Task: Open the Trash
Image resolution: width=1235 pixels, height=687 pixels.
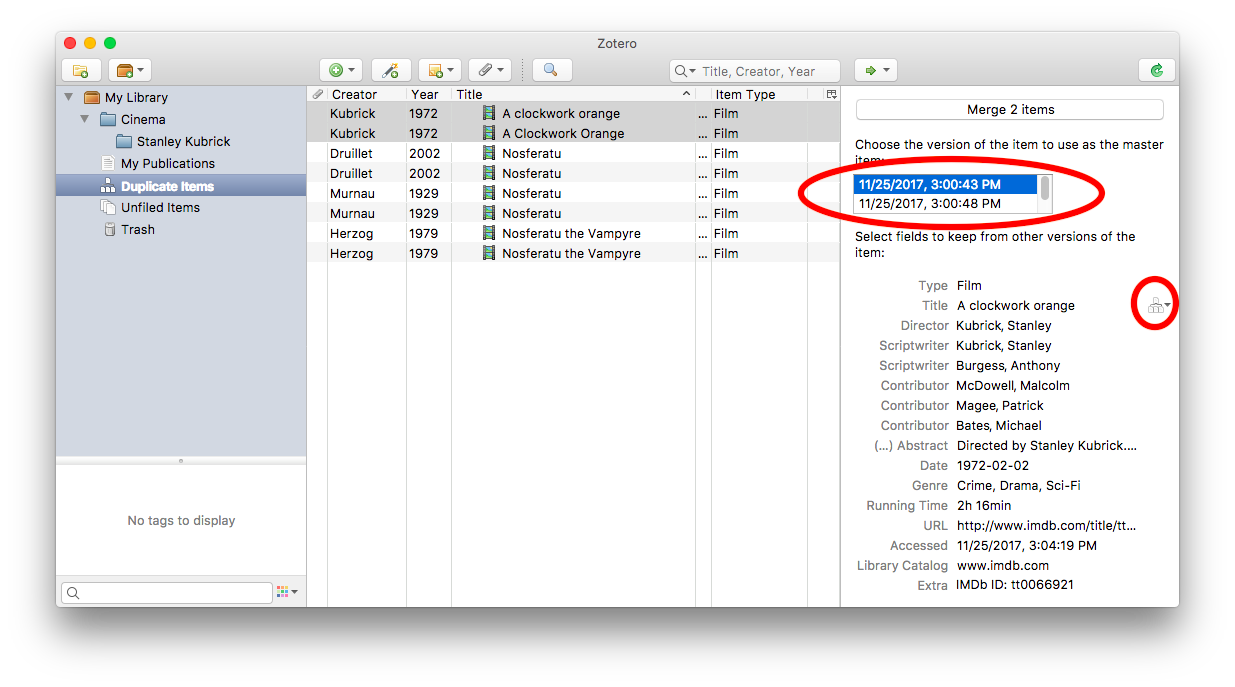Action: point(138,229)
